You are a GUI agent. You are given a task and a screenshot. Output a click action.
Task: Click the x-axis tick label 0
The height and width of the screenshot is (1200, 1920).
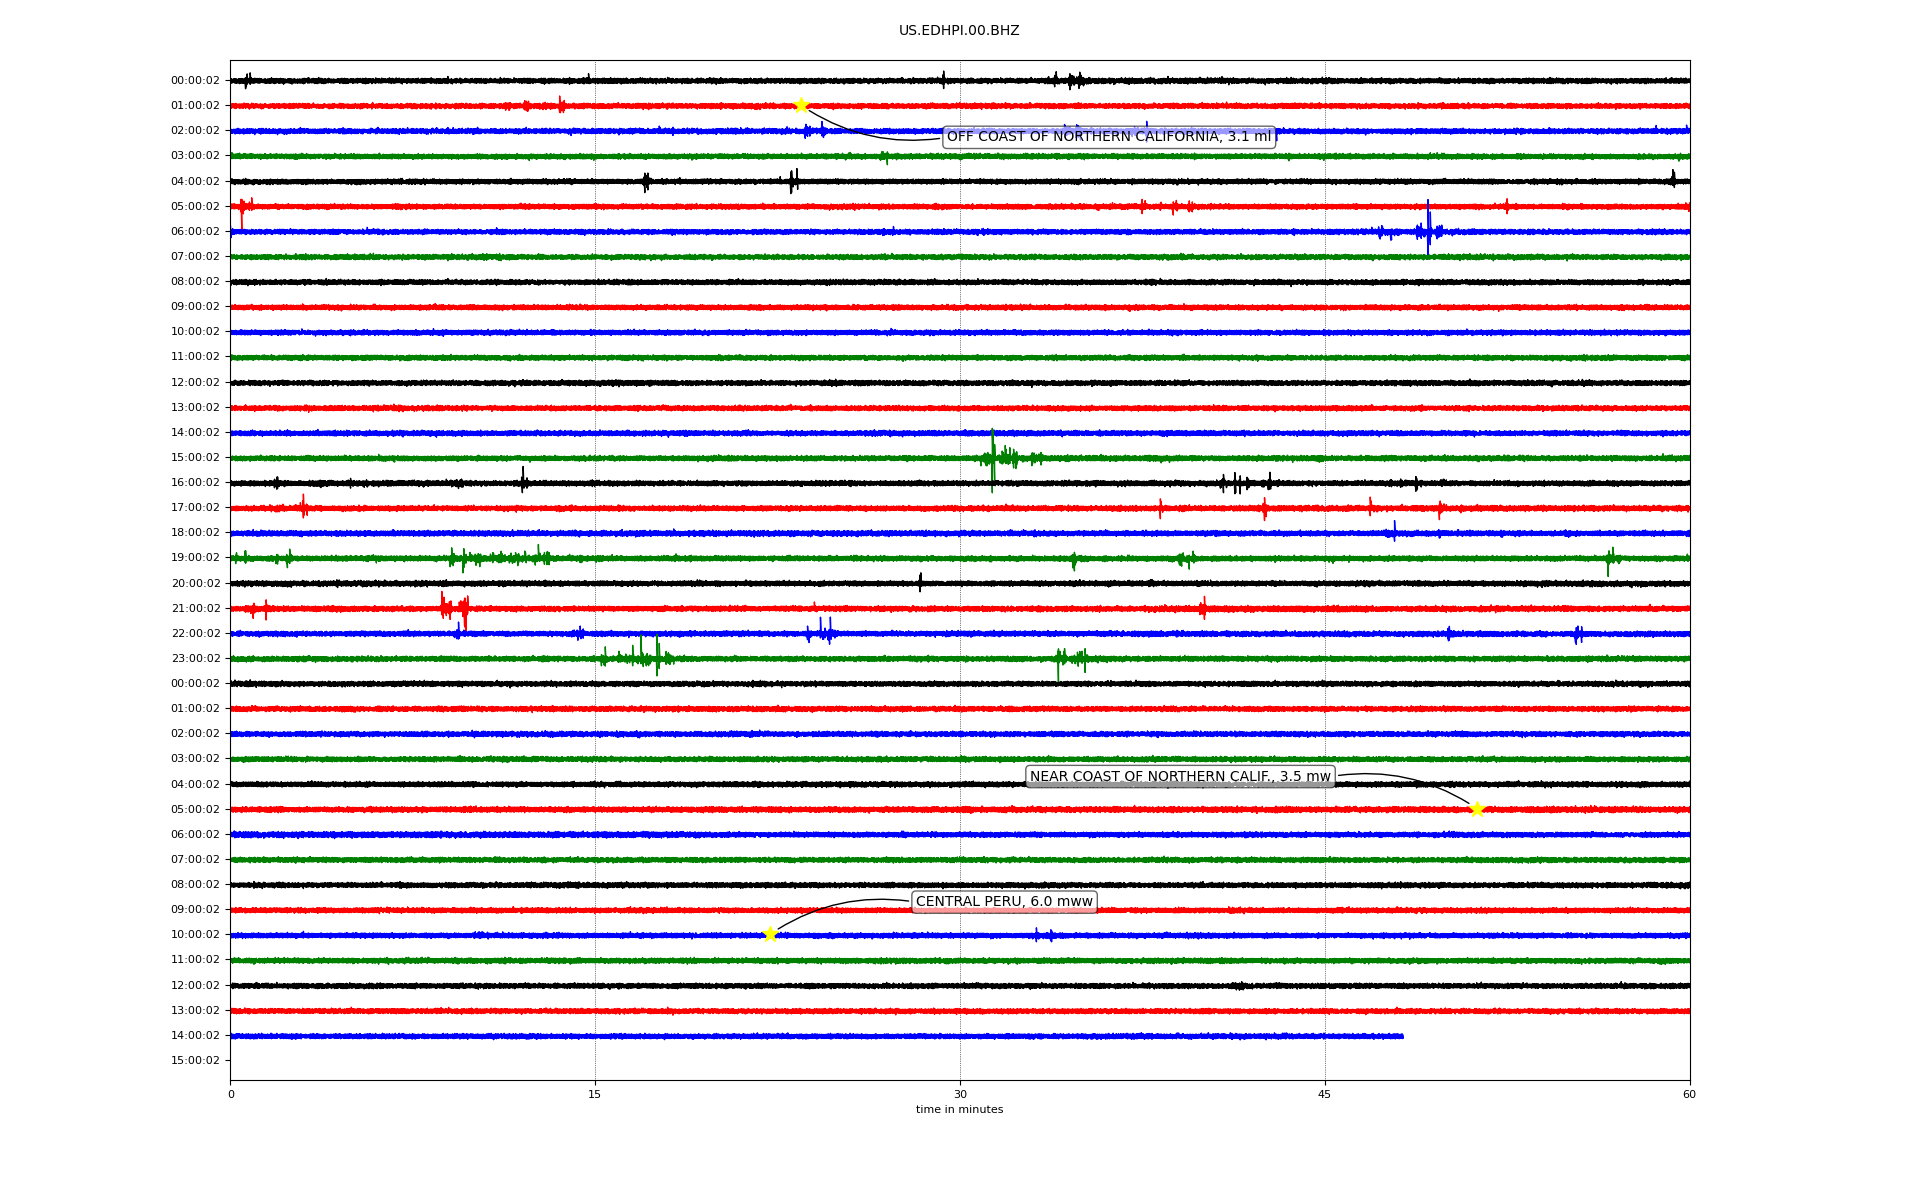point(231,1094)
